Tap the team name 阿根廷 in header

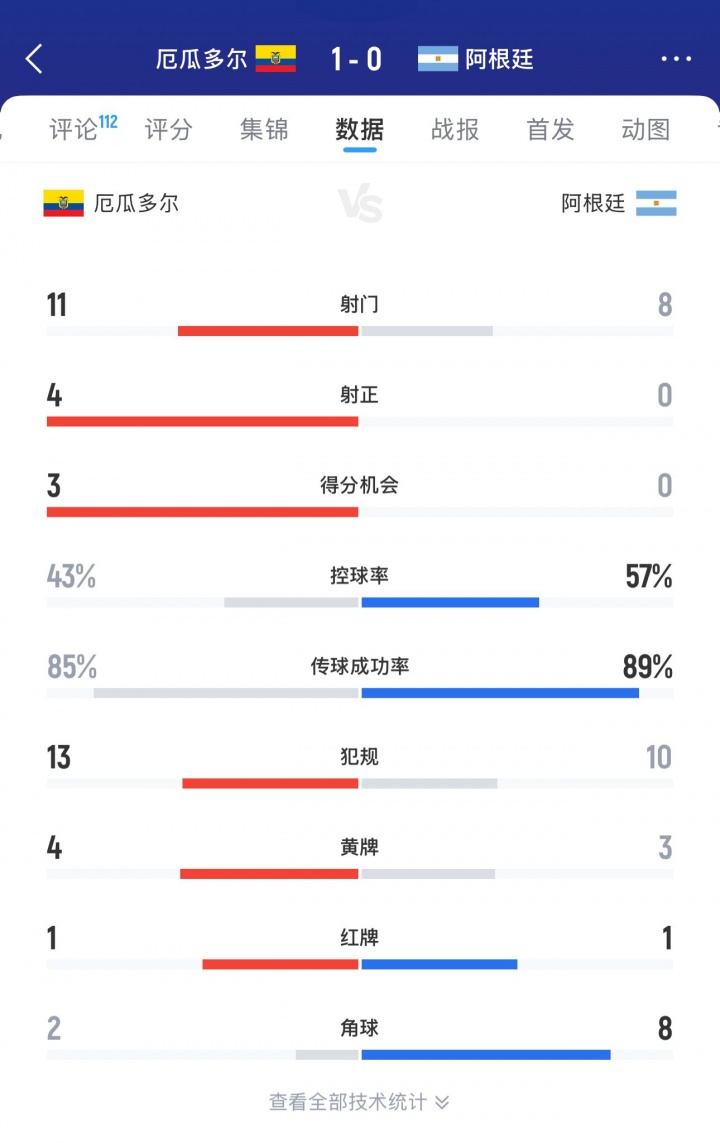coord(500,58)
